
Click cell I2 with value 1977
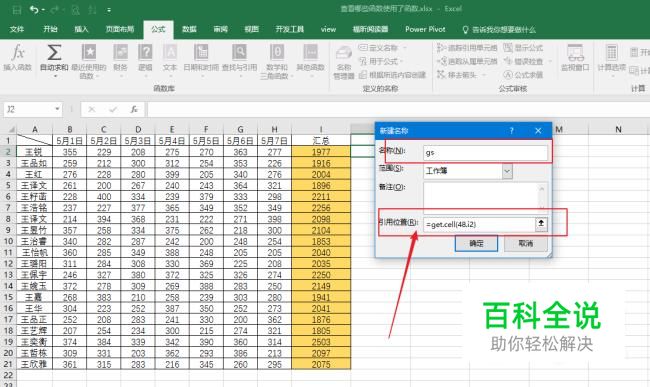(321, 152)
